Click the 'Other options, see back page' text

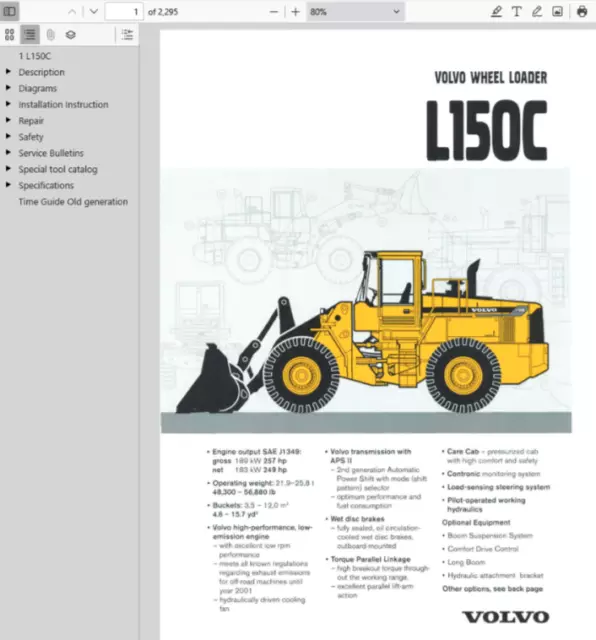(x=492, y=589)
